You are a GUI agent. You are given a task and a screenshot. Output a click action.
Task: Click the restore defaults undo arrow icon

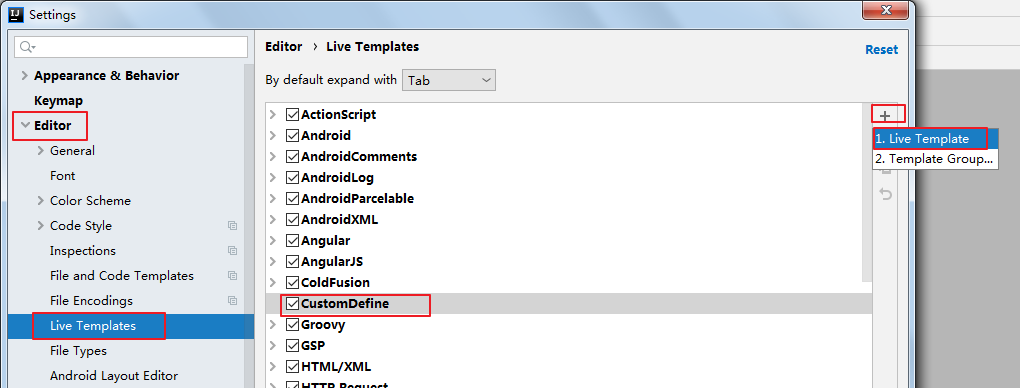coord(885,194)
